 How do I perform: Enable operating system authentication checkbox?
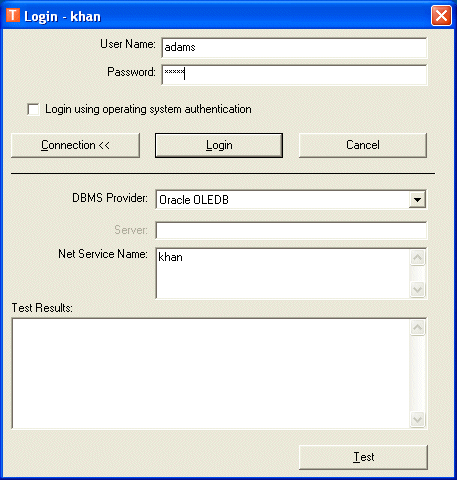click(x=33, y=109)
